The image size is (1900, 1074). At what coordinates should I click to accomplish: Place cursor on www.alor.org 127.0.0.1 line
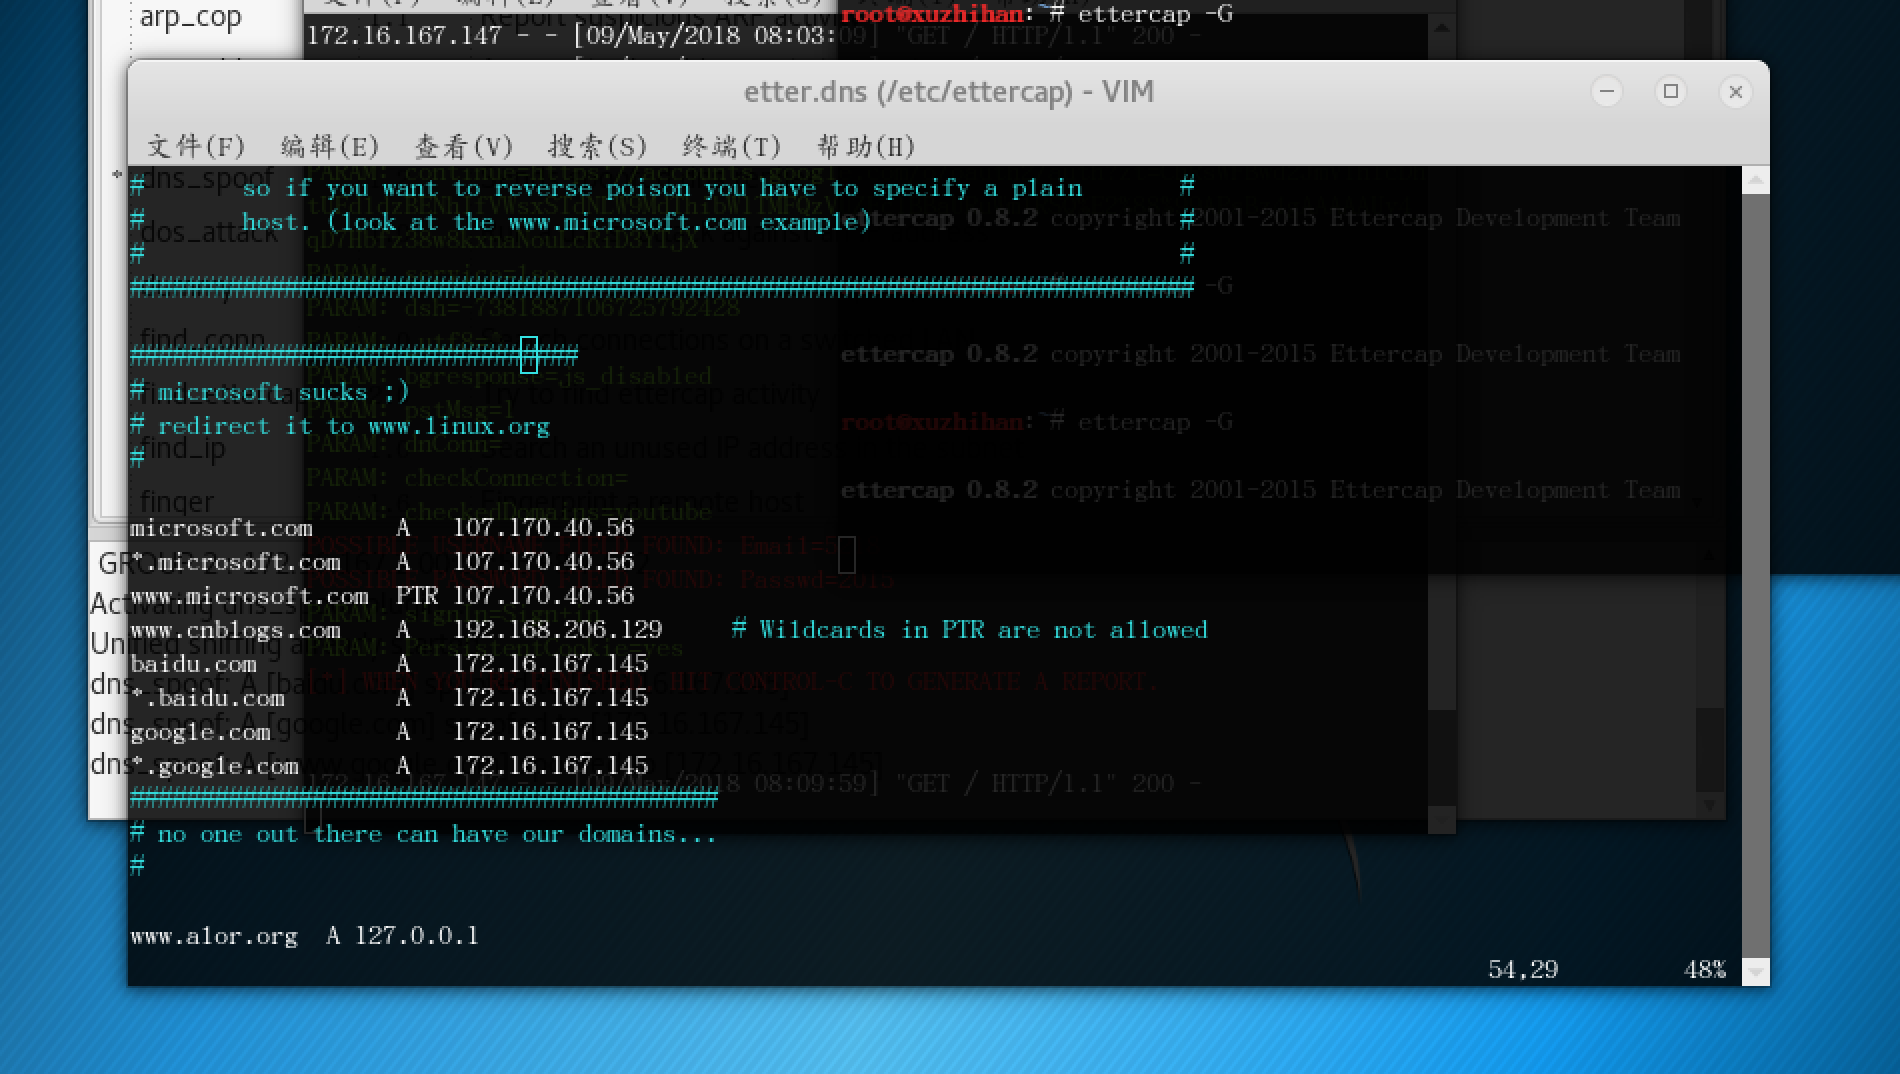click(304, 936)
